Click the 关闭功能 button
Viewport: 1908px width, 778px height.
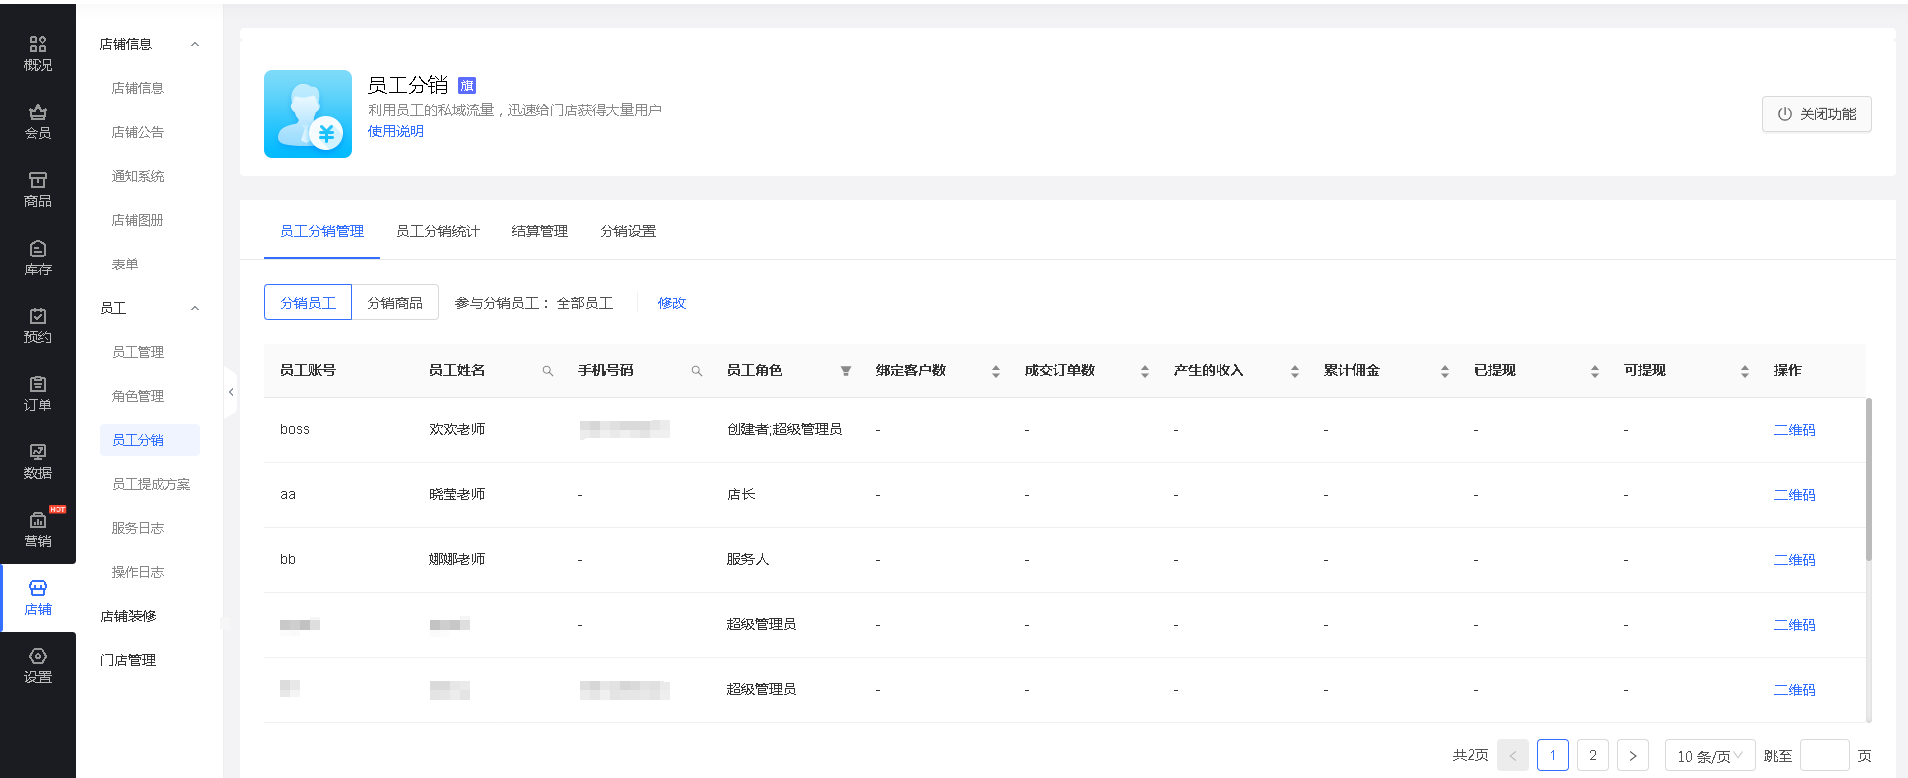(x=1817, y=114)
